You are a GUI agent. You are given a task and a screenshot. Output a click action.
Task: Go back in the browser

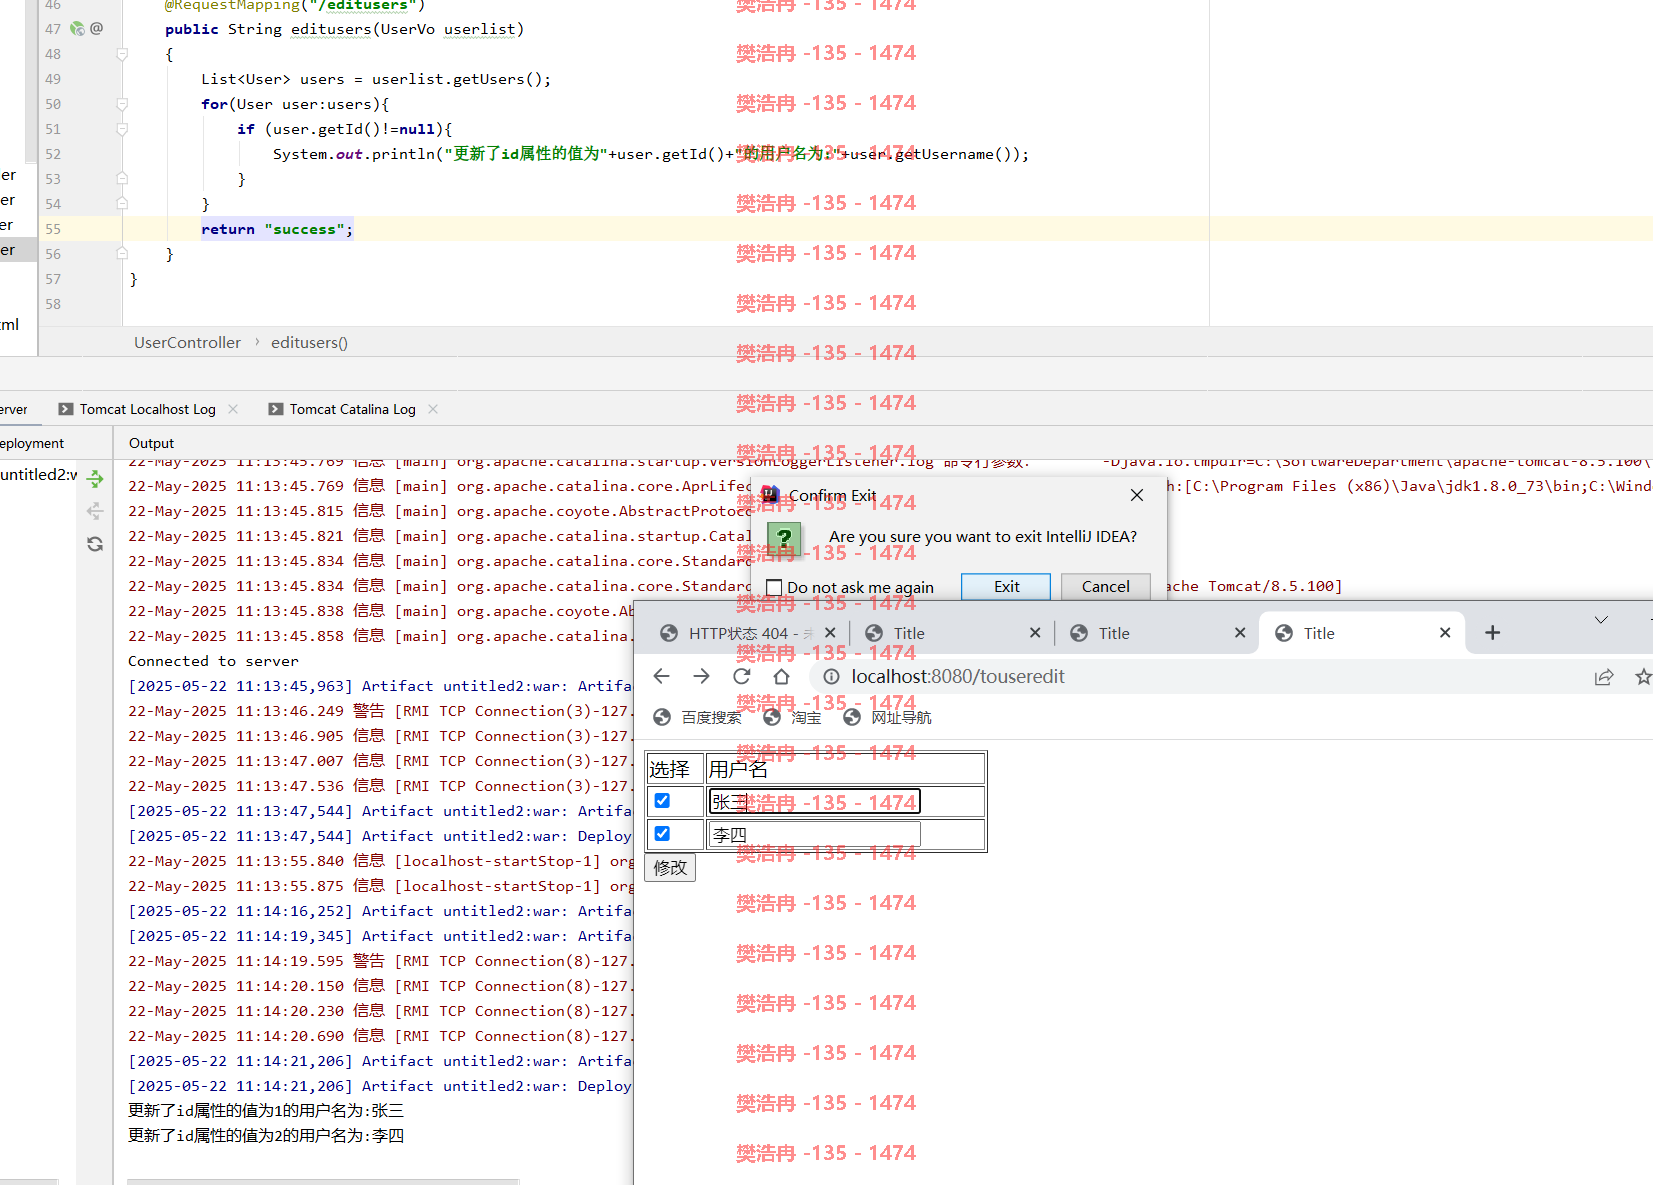[x=661, y=677]
